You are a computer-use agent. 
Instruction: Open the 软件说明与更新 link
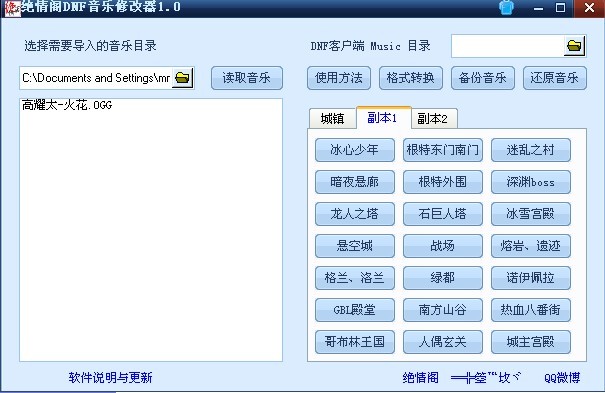pyautogui.click(x=110, y=378)
